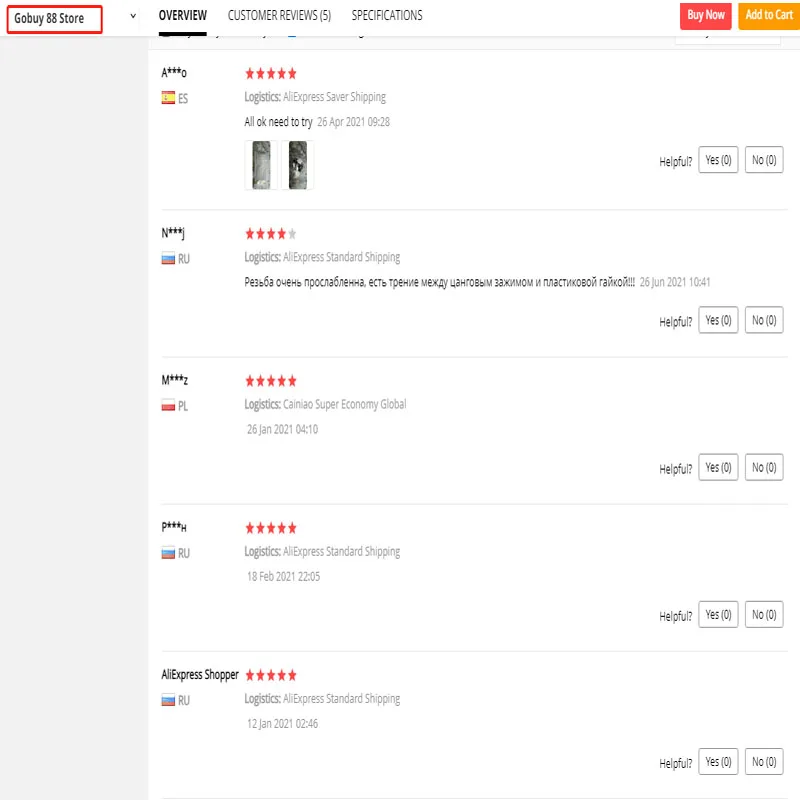800x800 pixels.
Task: Click the five-star rating on A***o's review
Action: click(x=271, y=74)
